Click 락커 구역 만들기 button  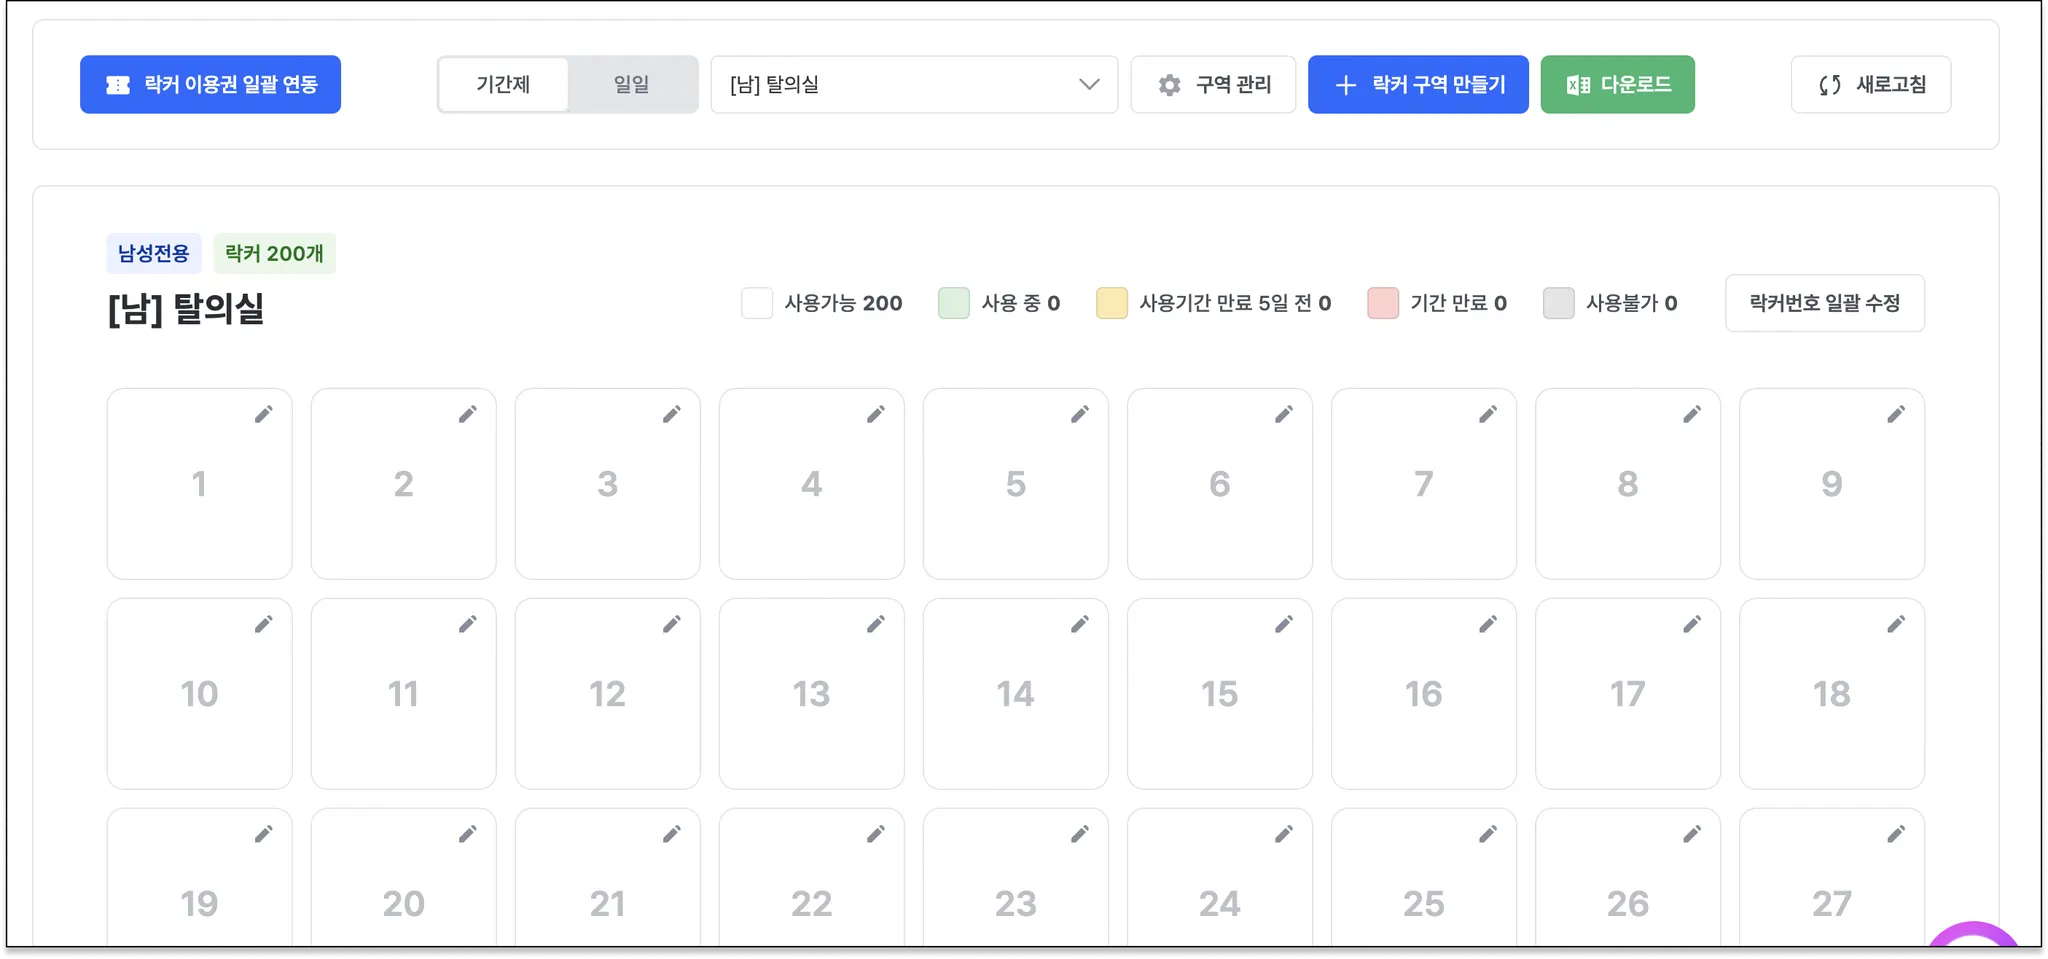[1418, 85]
